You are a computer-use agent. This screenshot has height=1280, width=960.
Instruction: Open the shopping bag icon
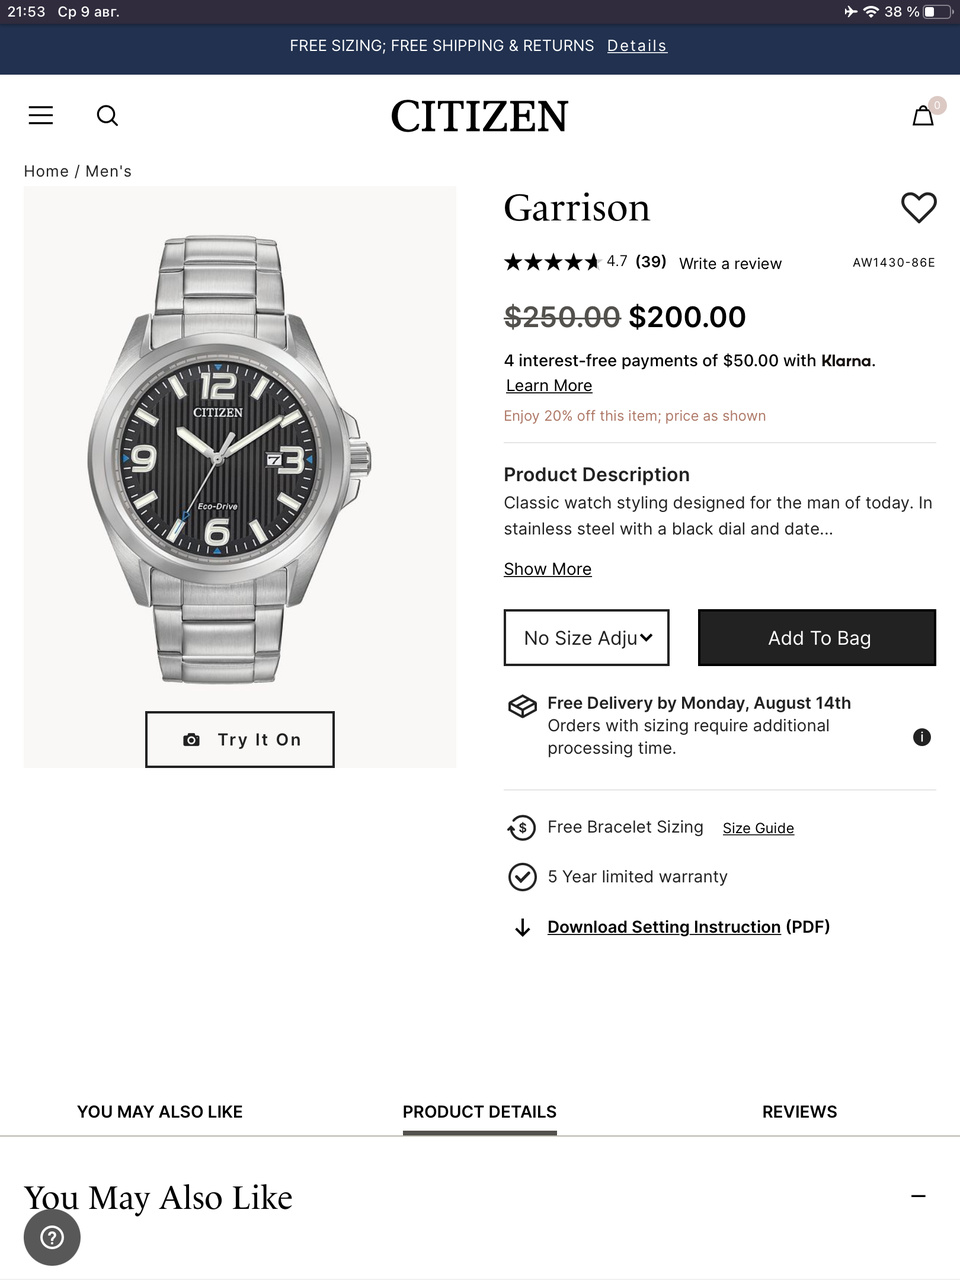[923, 116]
